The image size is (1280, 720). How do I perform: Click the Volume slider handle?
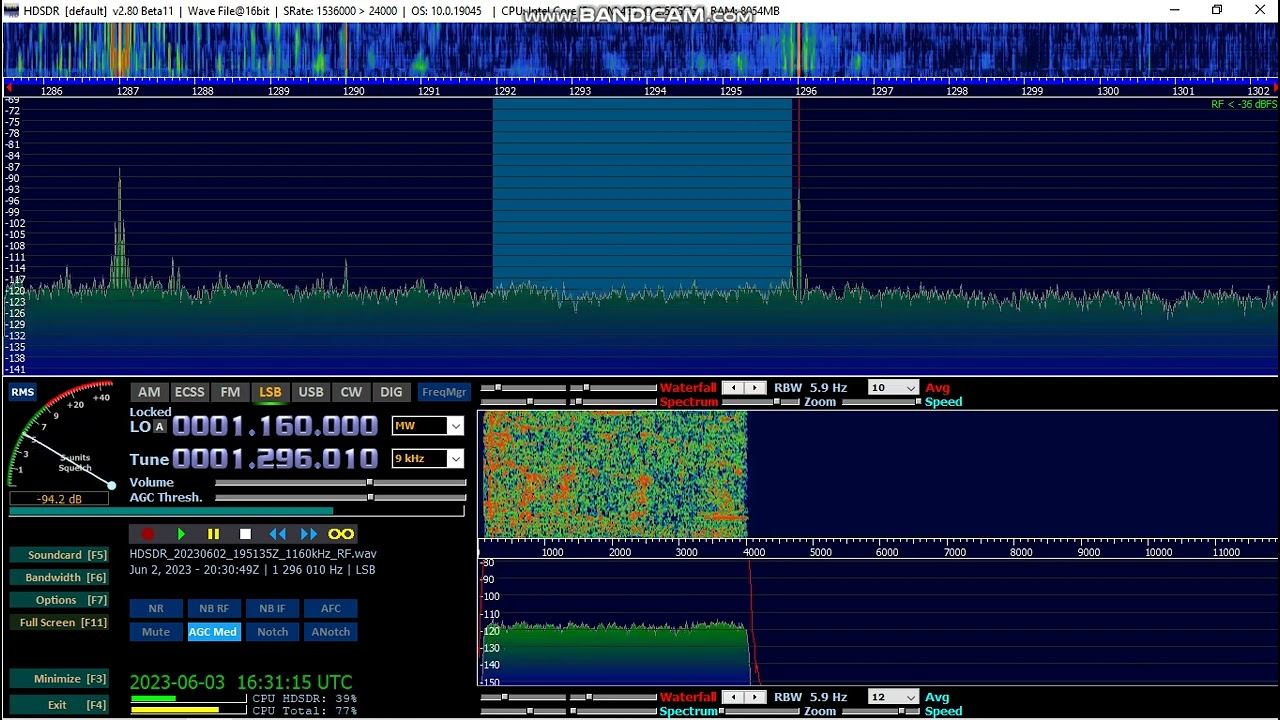[370, 483]
